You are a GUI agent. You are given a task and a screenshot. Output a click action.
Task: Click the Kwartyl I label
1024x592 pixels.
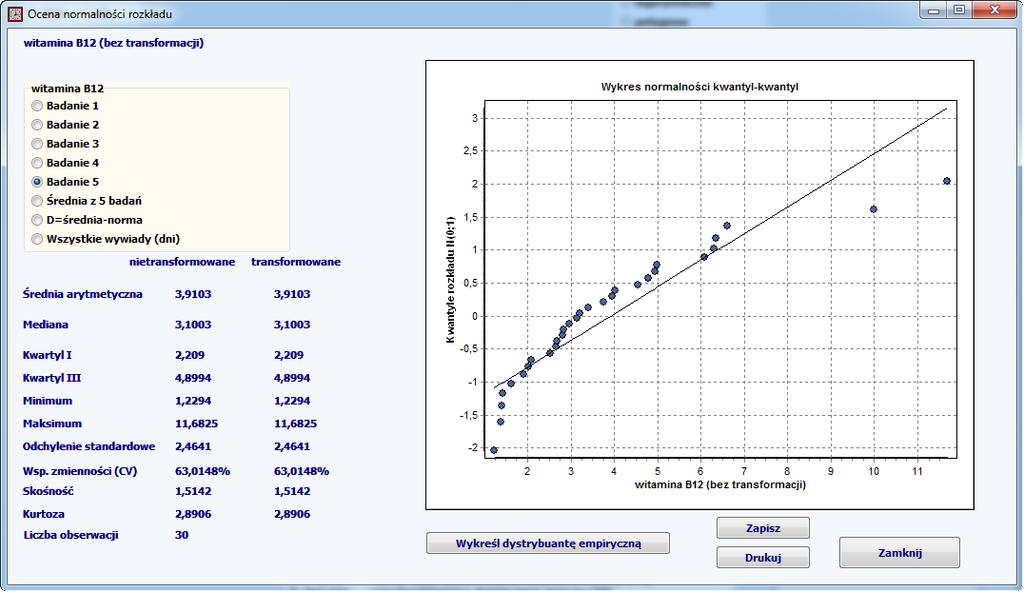tap(47, 355)
